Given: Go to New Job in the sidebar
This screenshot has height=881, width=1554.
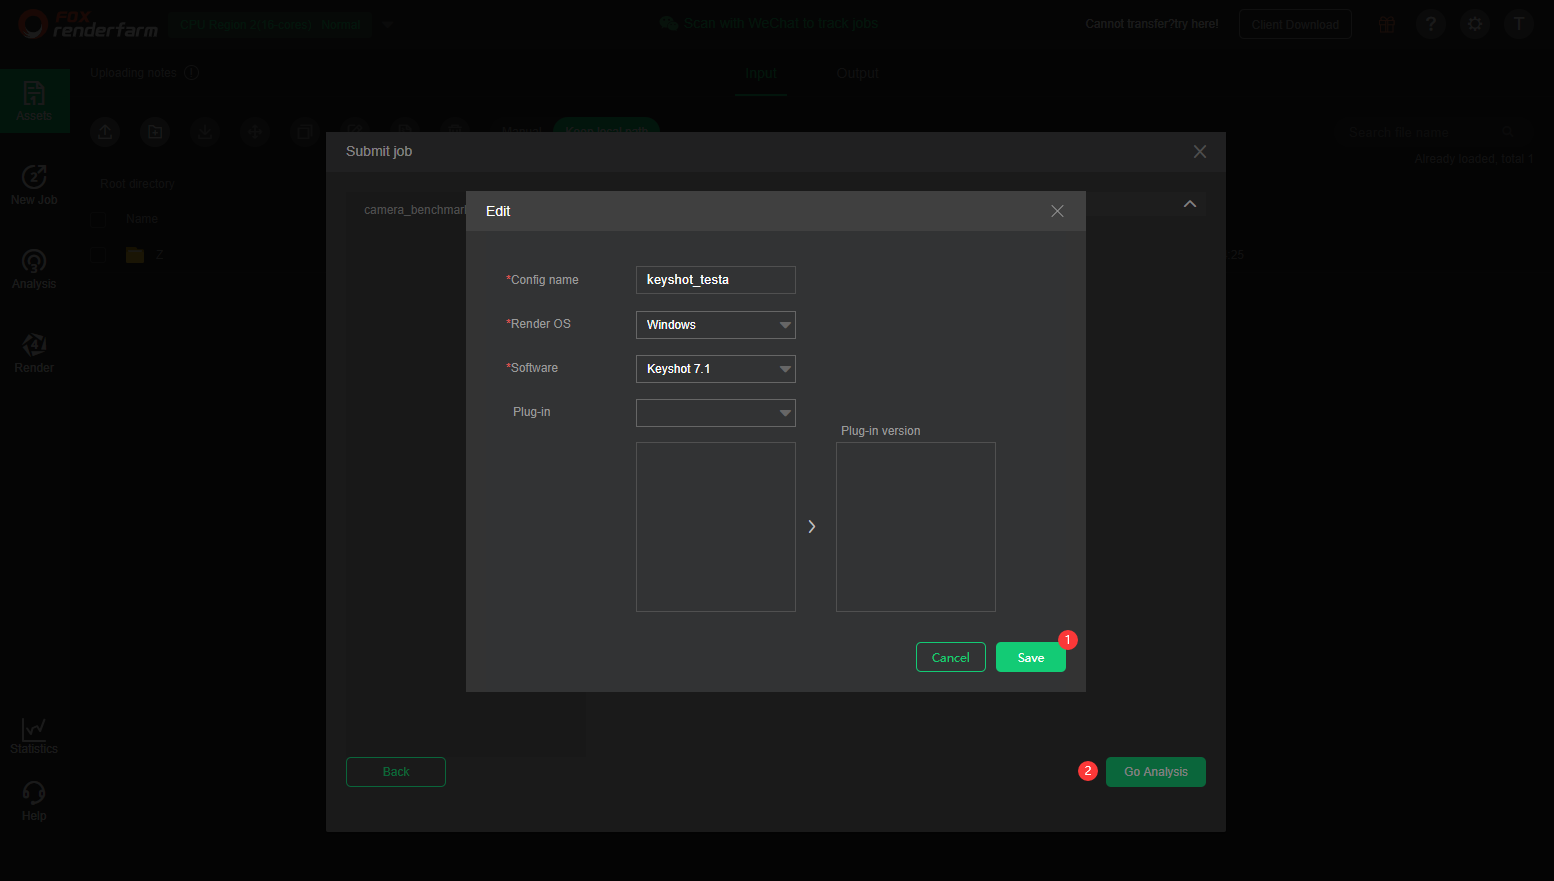Looking at the screenshot, I should pos(34,185).
